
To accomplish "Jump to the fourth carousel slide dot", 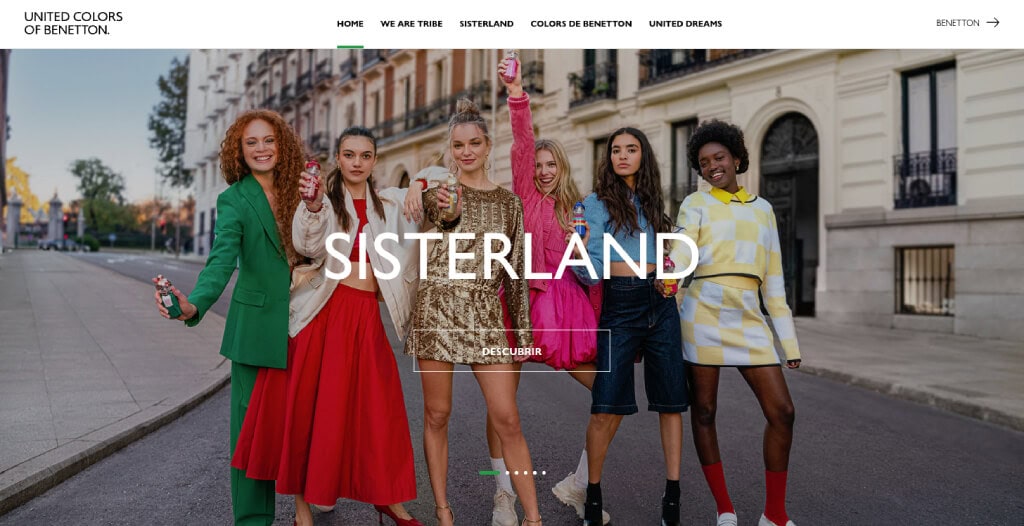I will (526, 473).
